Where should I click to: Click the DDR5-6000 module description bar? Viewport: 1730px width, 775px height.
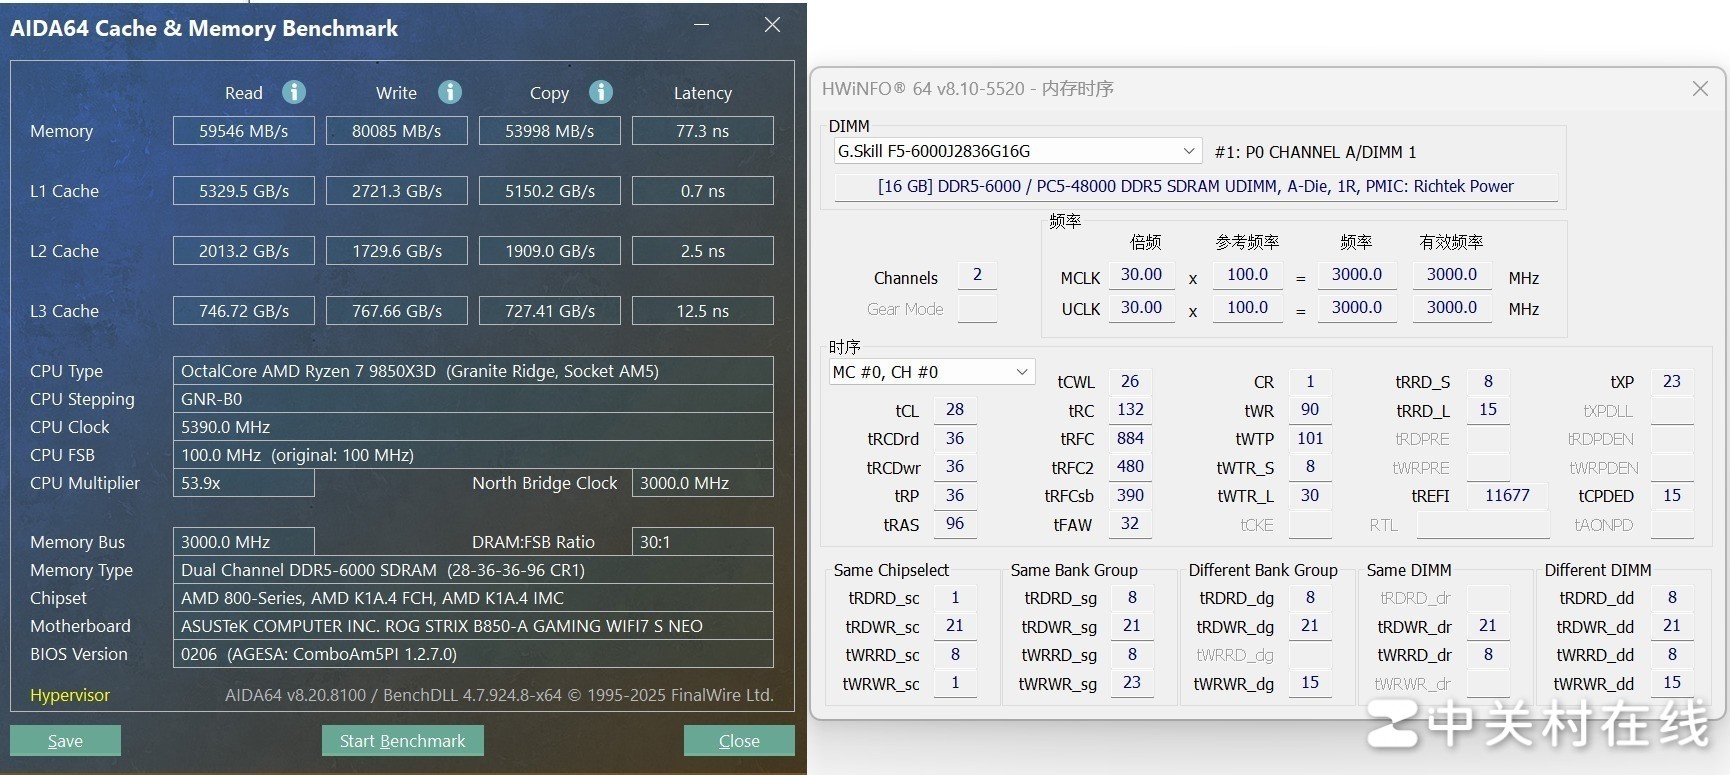(1195, 186)
